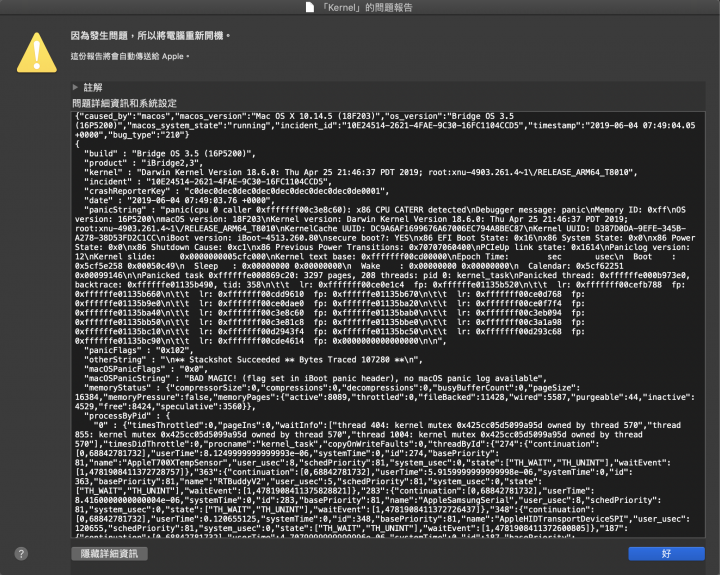Click the "incident" : "10E24514-2621..." line
Screen dimensions: 720x575
(x=208, y=182)
